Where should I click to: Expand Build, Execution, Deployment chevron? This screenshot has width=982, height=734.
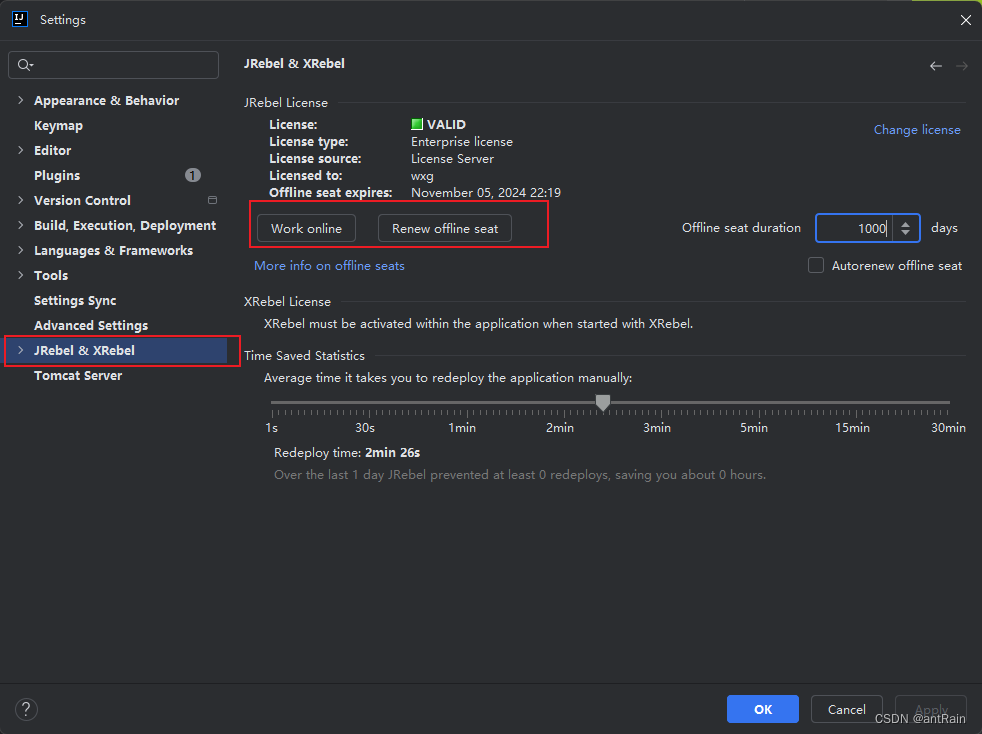[x=21, y=225]
